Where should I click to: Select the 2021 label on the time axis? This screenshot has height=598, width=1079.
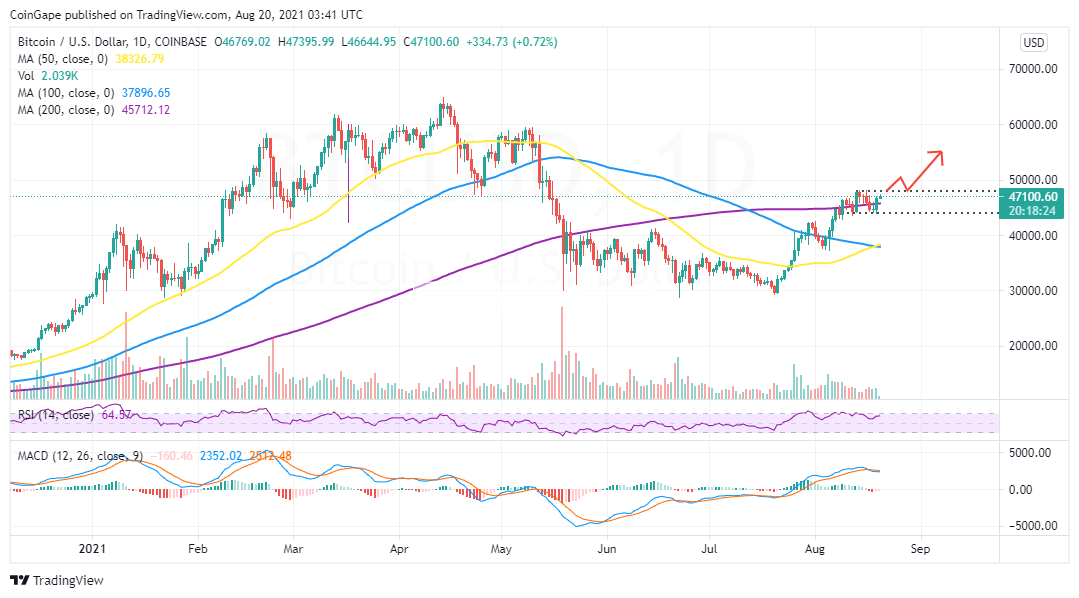point(91,549)
